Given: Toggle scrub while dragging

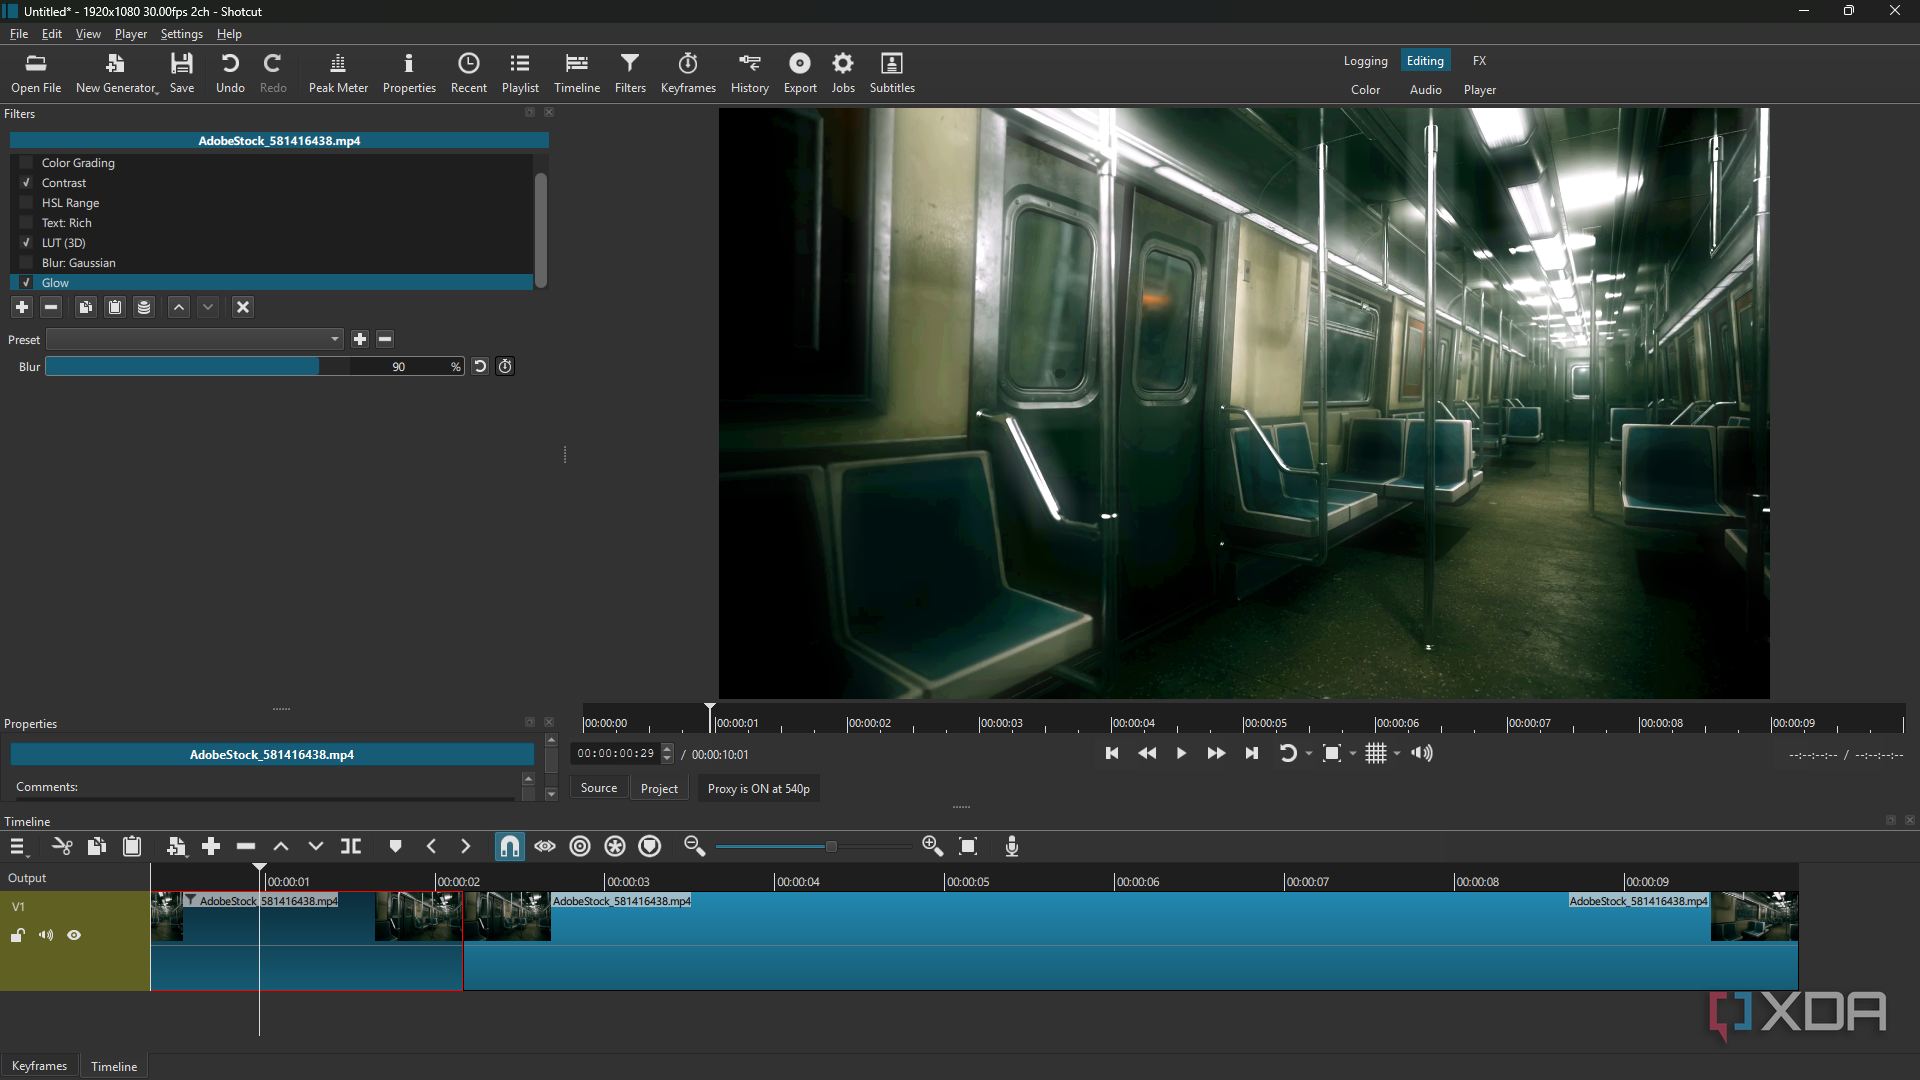Looking at the screenshot, I should click(545, 846).
